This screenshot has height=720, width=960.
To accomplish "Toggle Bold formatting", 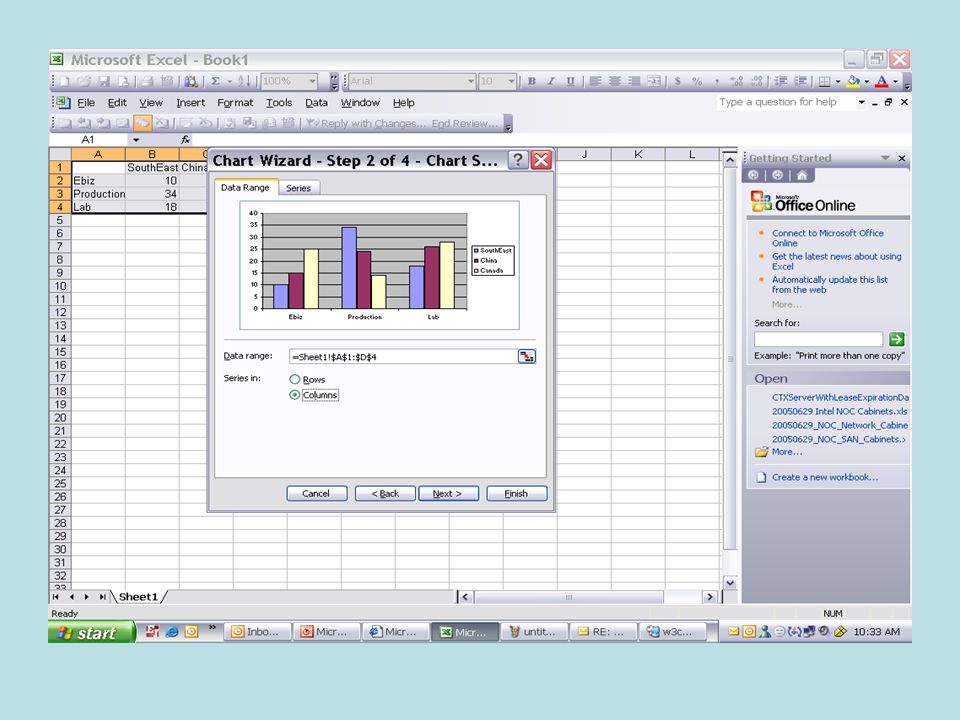I will (531, 81).
